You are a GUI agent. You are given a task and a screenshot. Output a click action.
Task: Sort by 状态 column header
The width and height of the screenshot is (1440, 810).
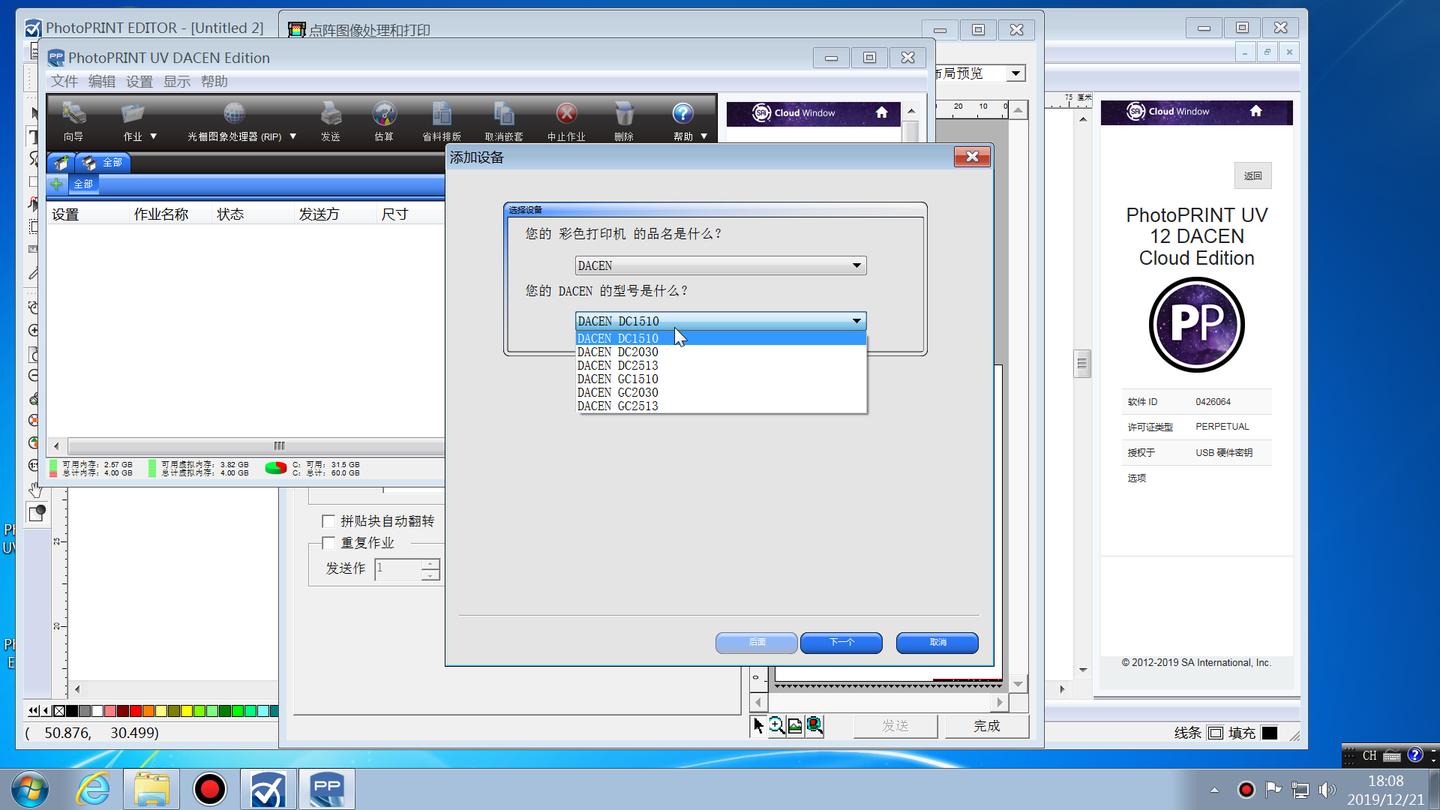(x=230, y=214)
